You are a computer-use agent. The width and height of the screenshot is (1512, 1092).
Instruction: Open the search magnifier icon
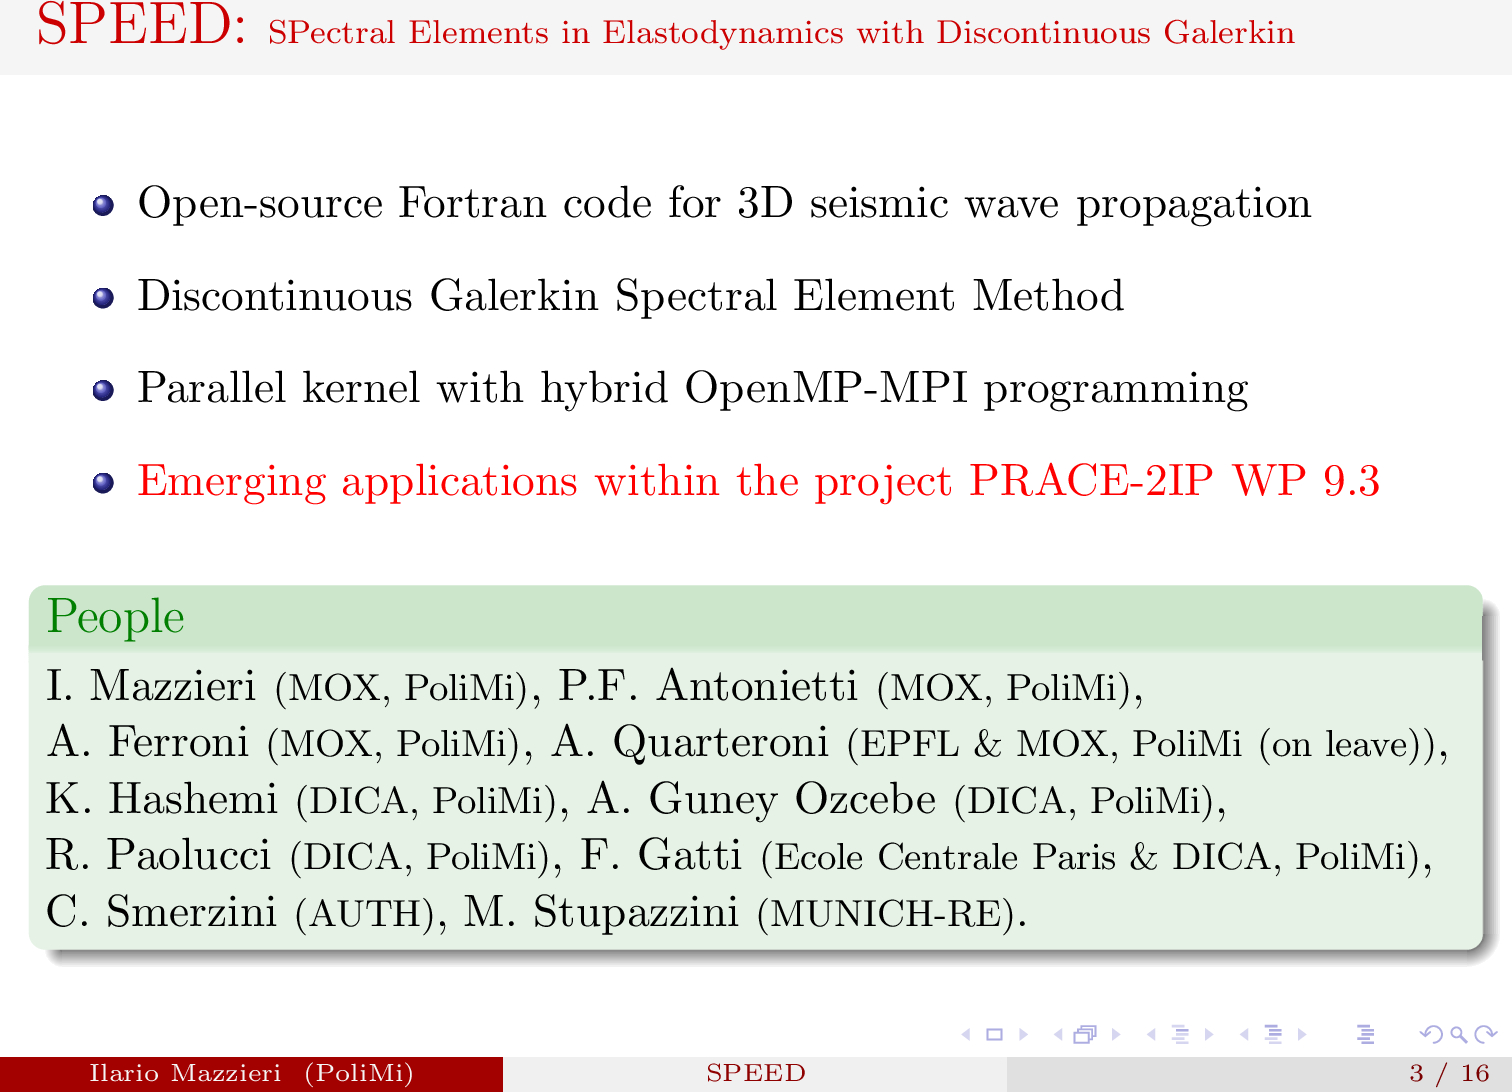(1457, 1034)
